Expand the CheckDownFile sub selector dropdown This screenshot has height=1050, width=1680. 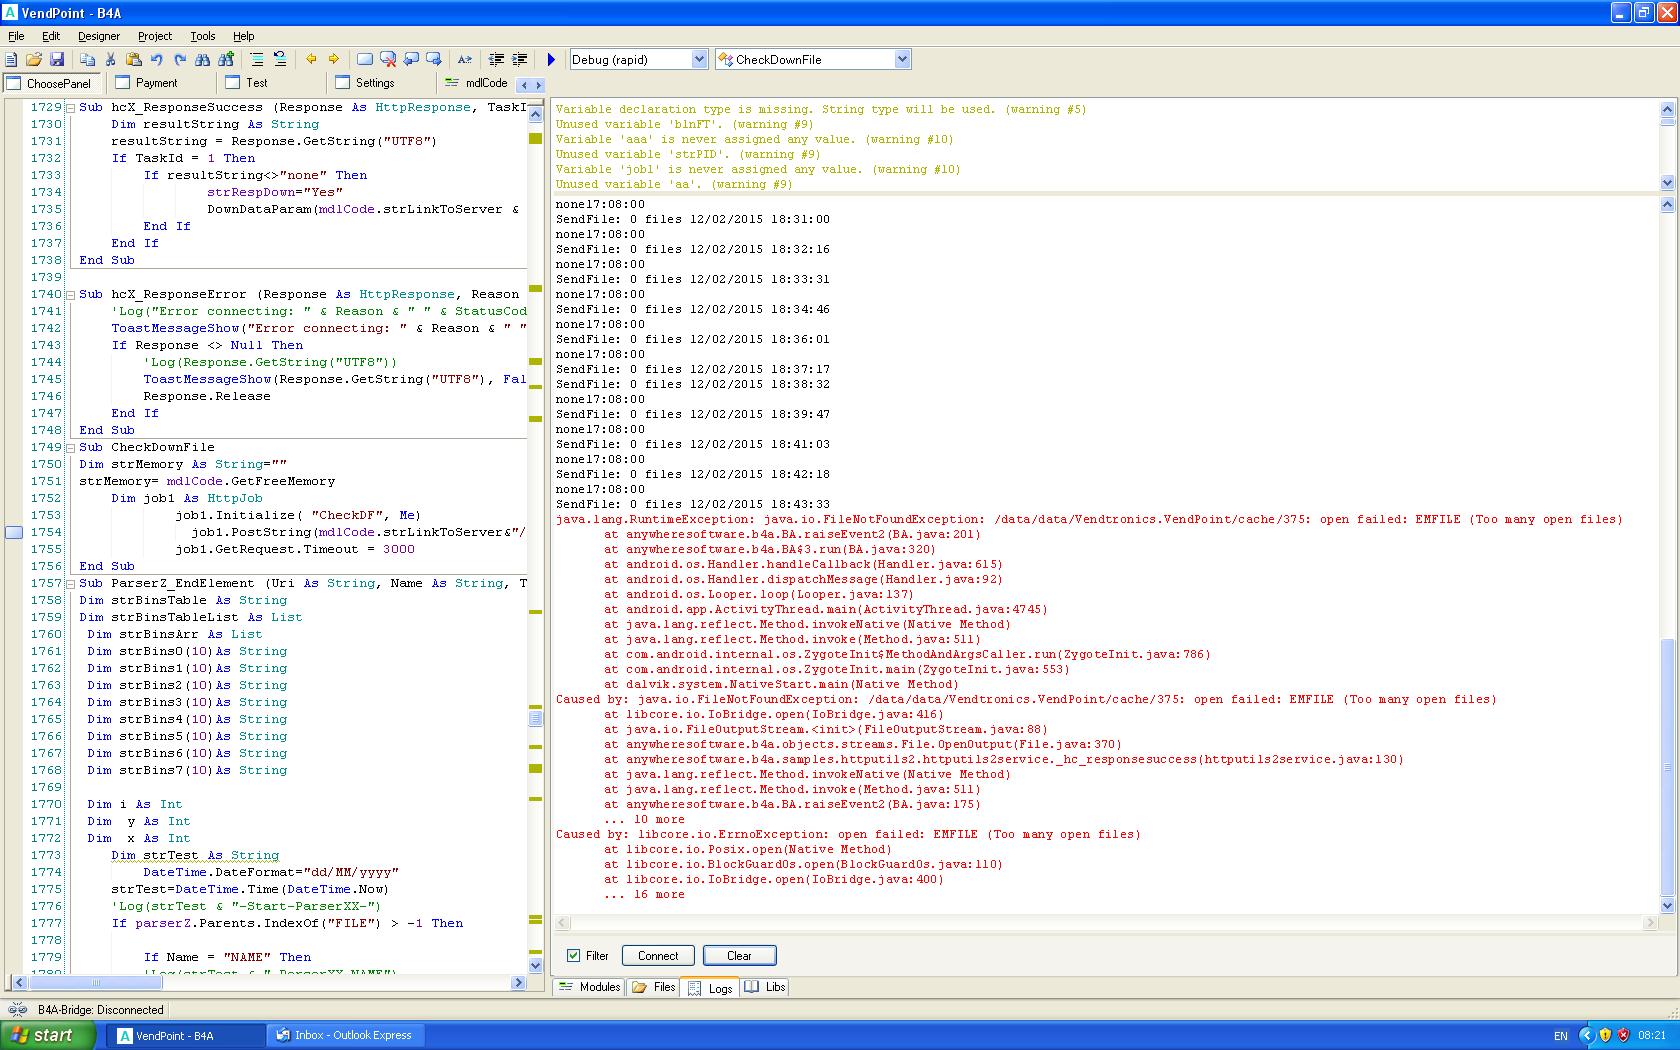[x=902, y=60]
